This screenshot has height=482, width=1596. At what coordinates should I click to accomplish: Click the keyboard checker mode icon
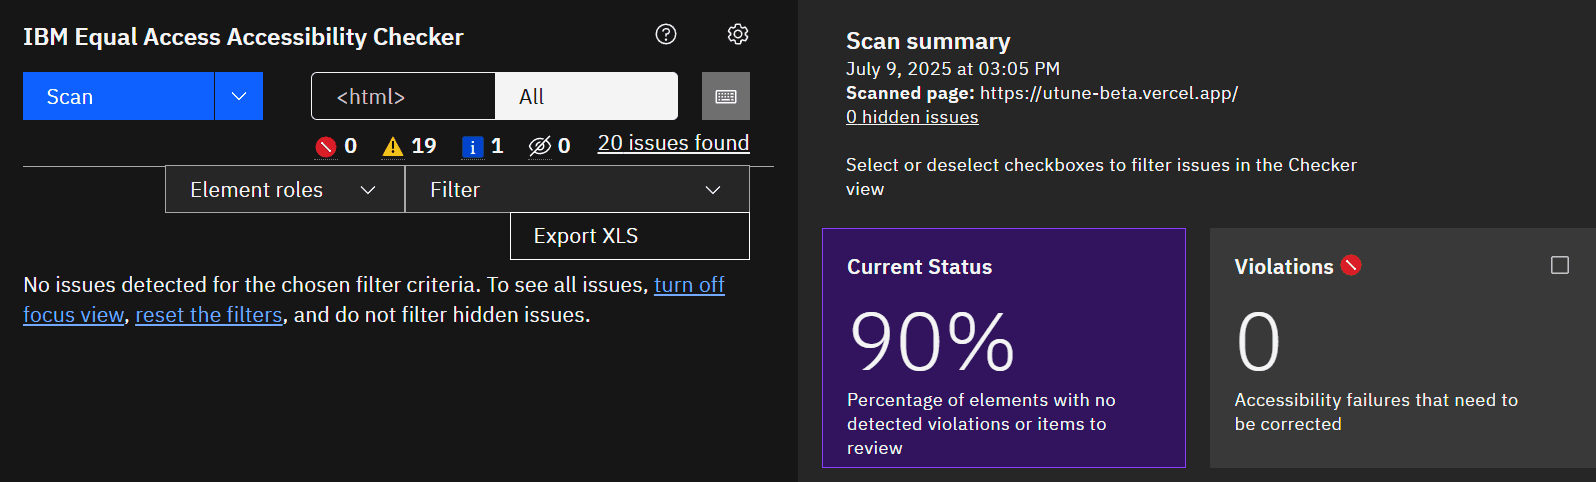point(726,96)
